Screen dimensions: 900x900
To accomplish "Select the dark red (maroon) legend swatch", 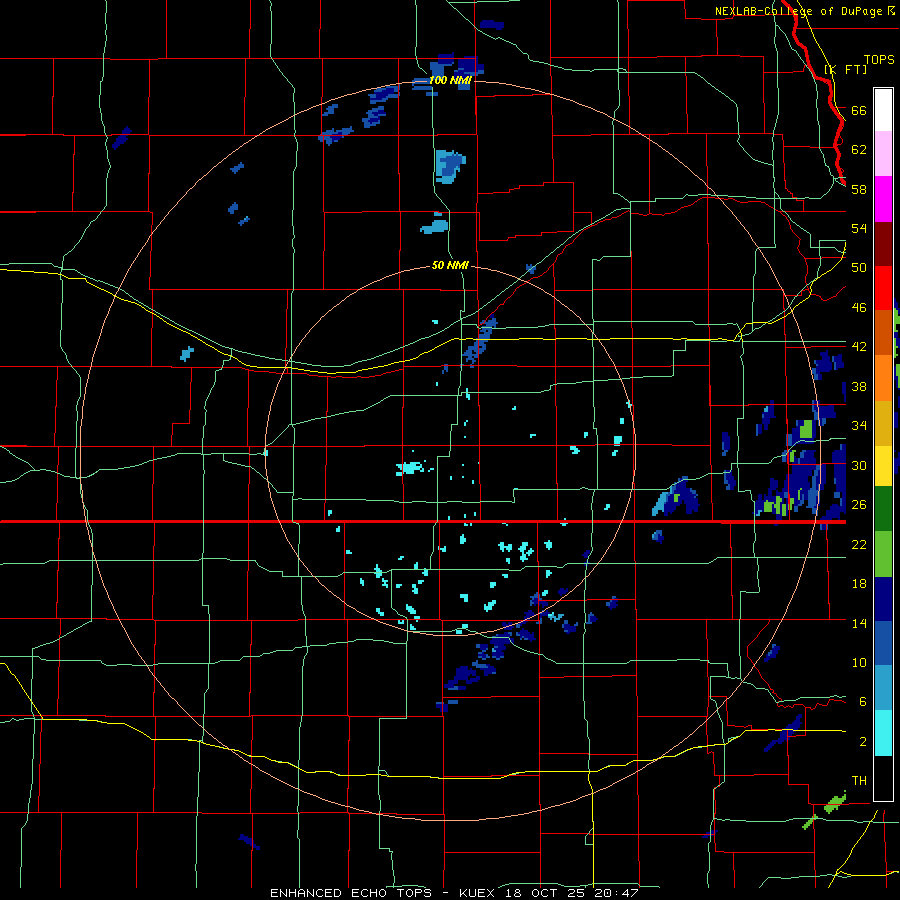I will point(883,243).
